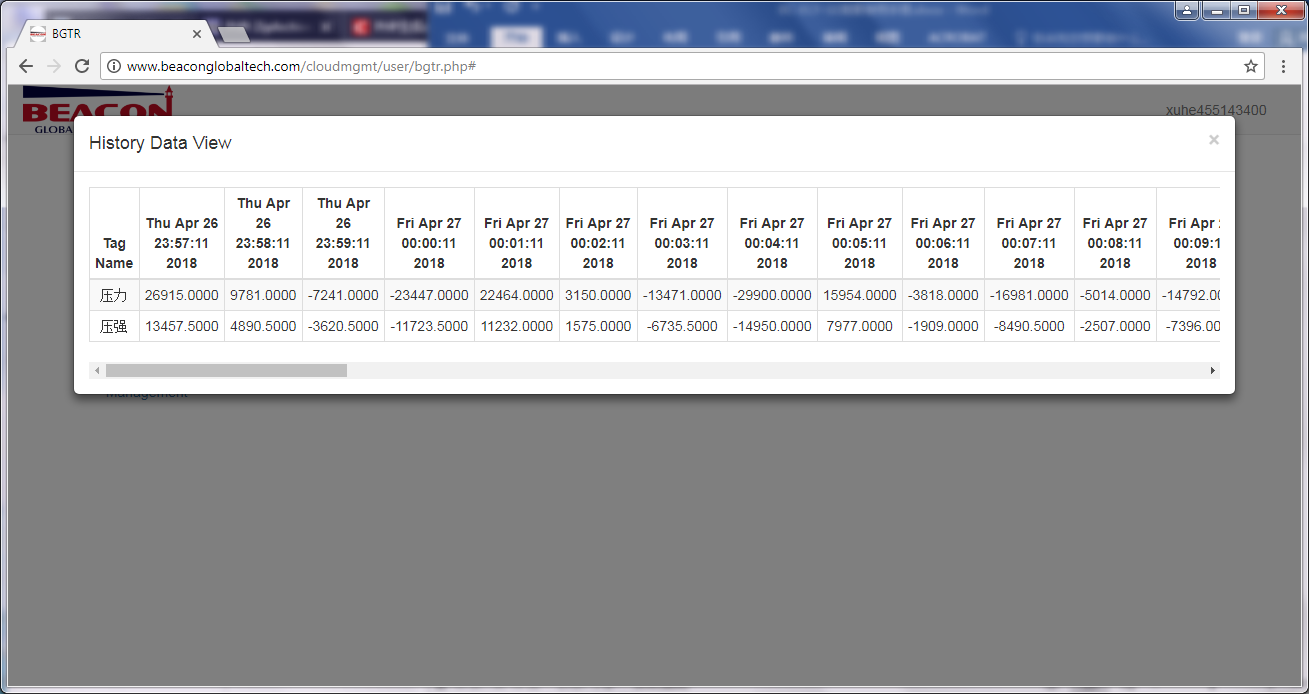1309x694 pixels.
Task: Click the horizontal scrollbar thumb under table
Action: 226,371
